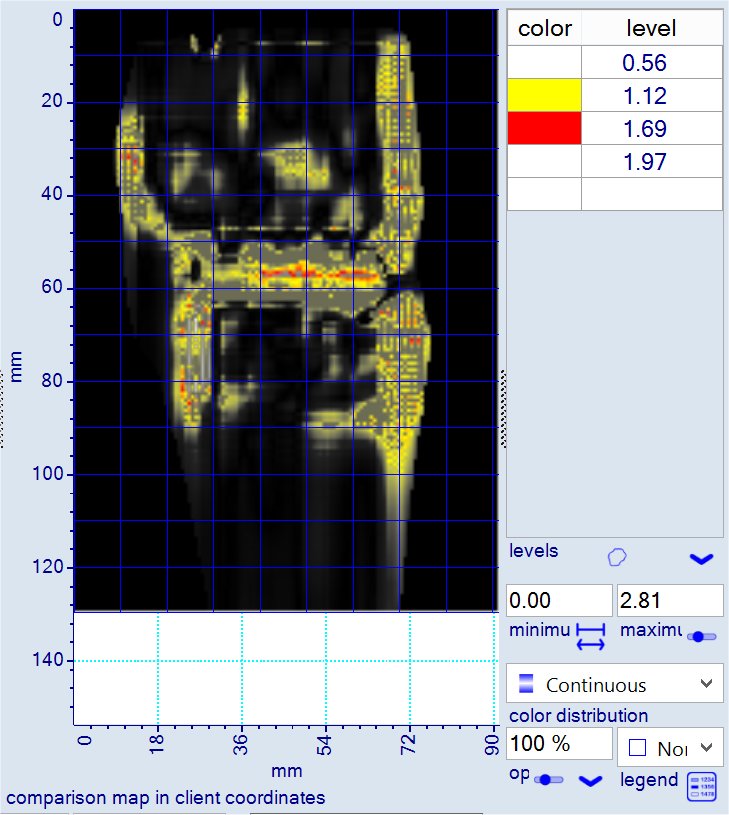
Task: Click the level value 1.97
Action: [651, 162]
